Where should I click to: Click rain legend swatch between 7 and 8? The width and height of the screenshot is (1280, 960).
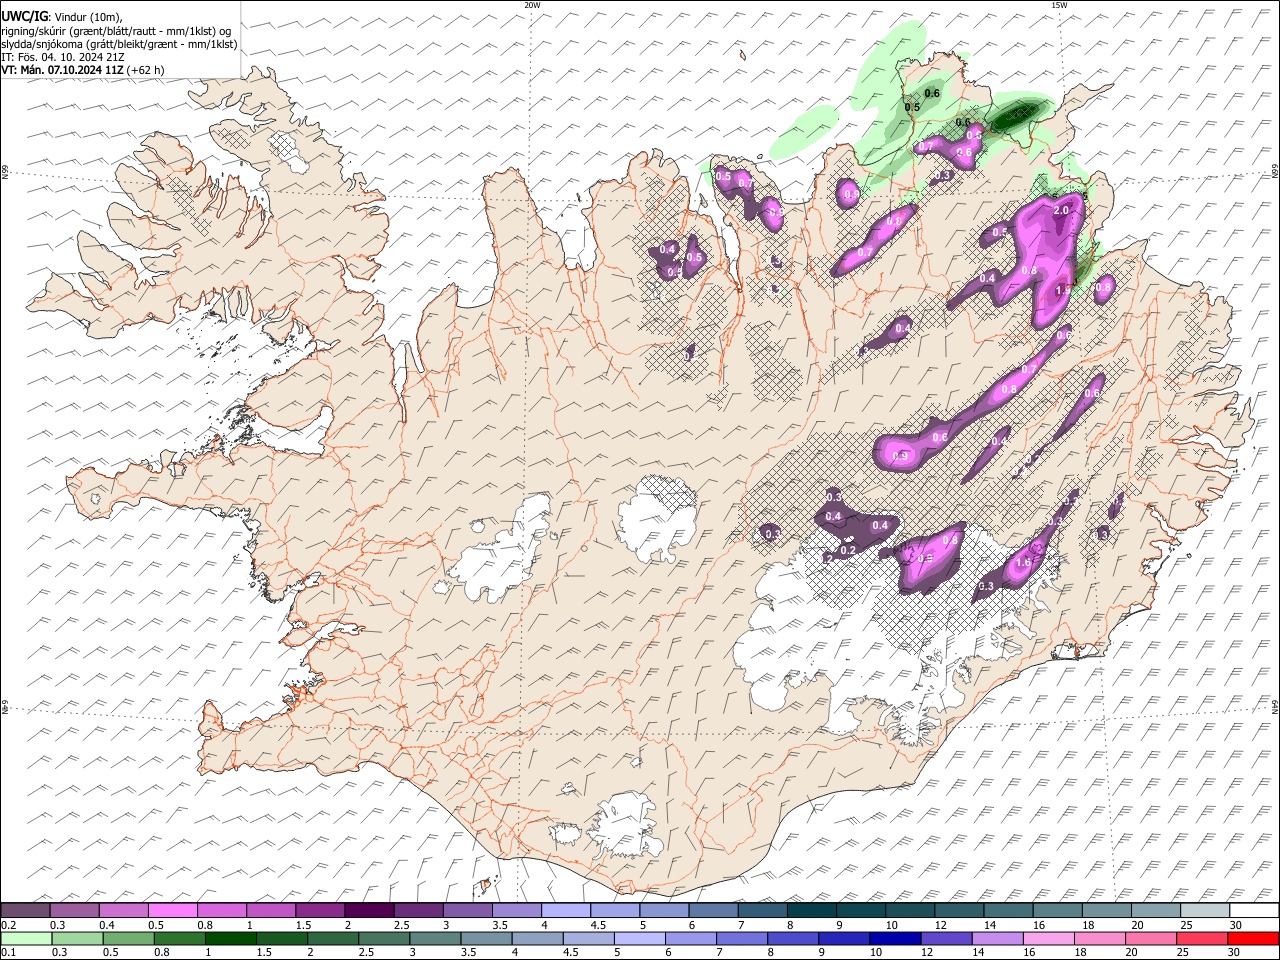tap(741, 938)
